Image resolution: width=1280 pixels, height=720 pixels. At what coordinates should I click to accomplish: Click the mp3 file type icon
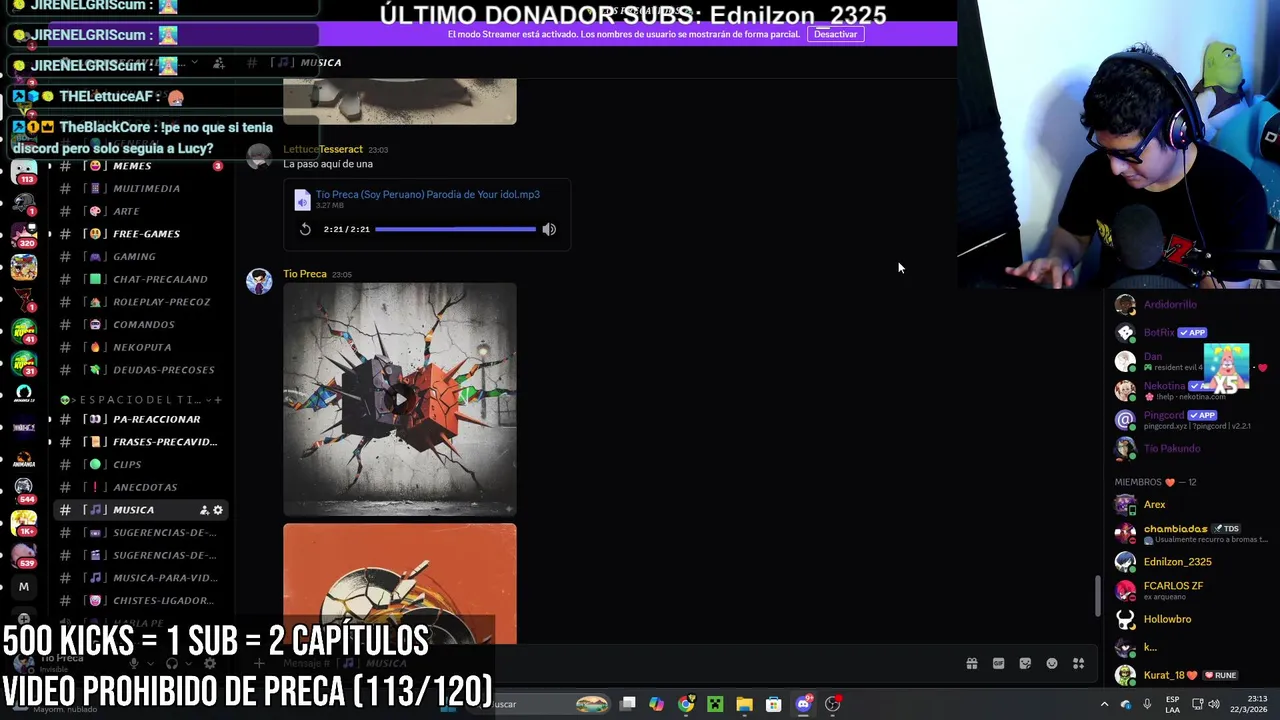click(302, 200)
